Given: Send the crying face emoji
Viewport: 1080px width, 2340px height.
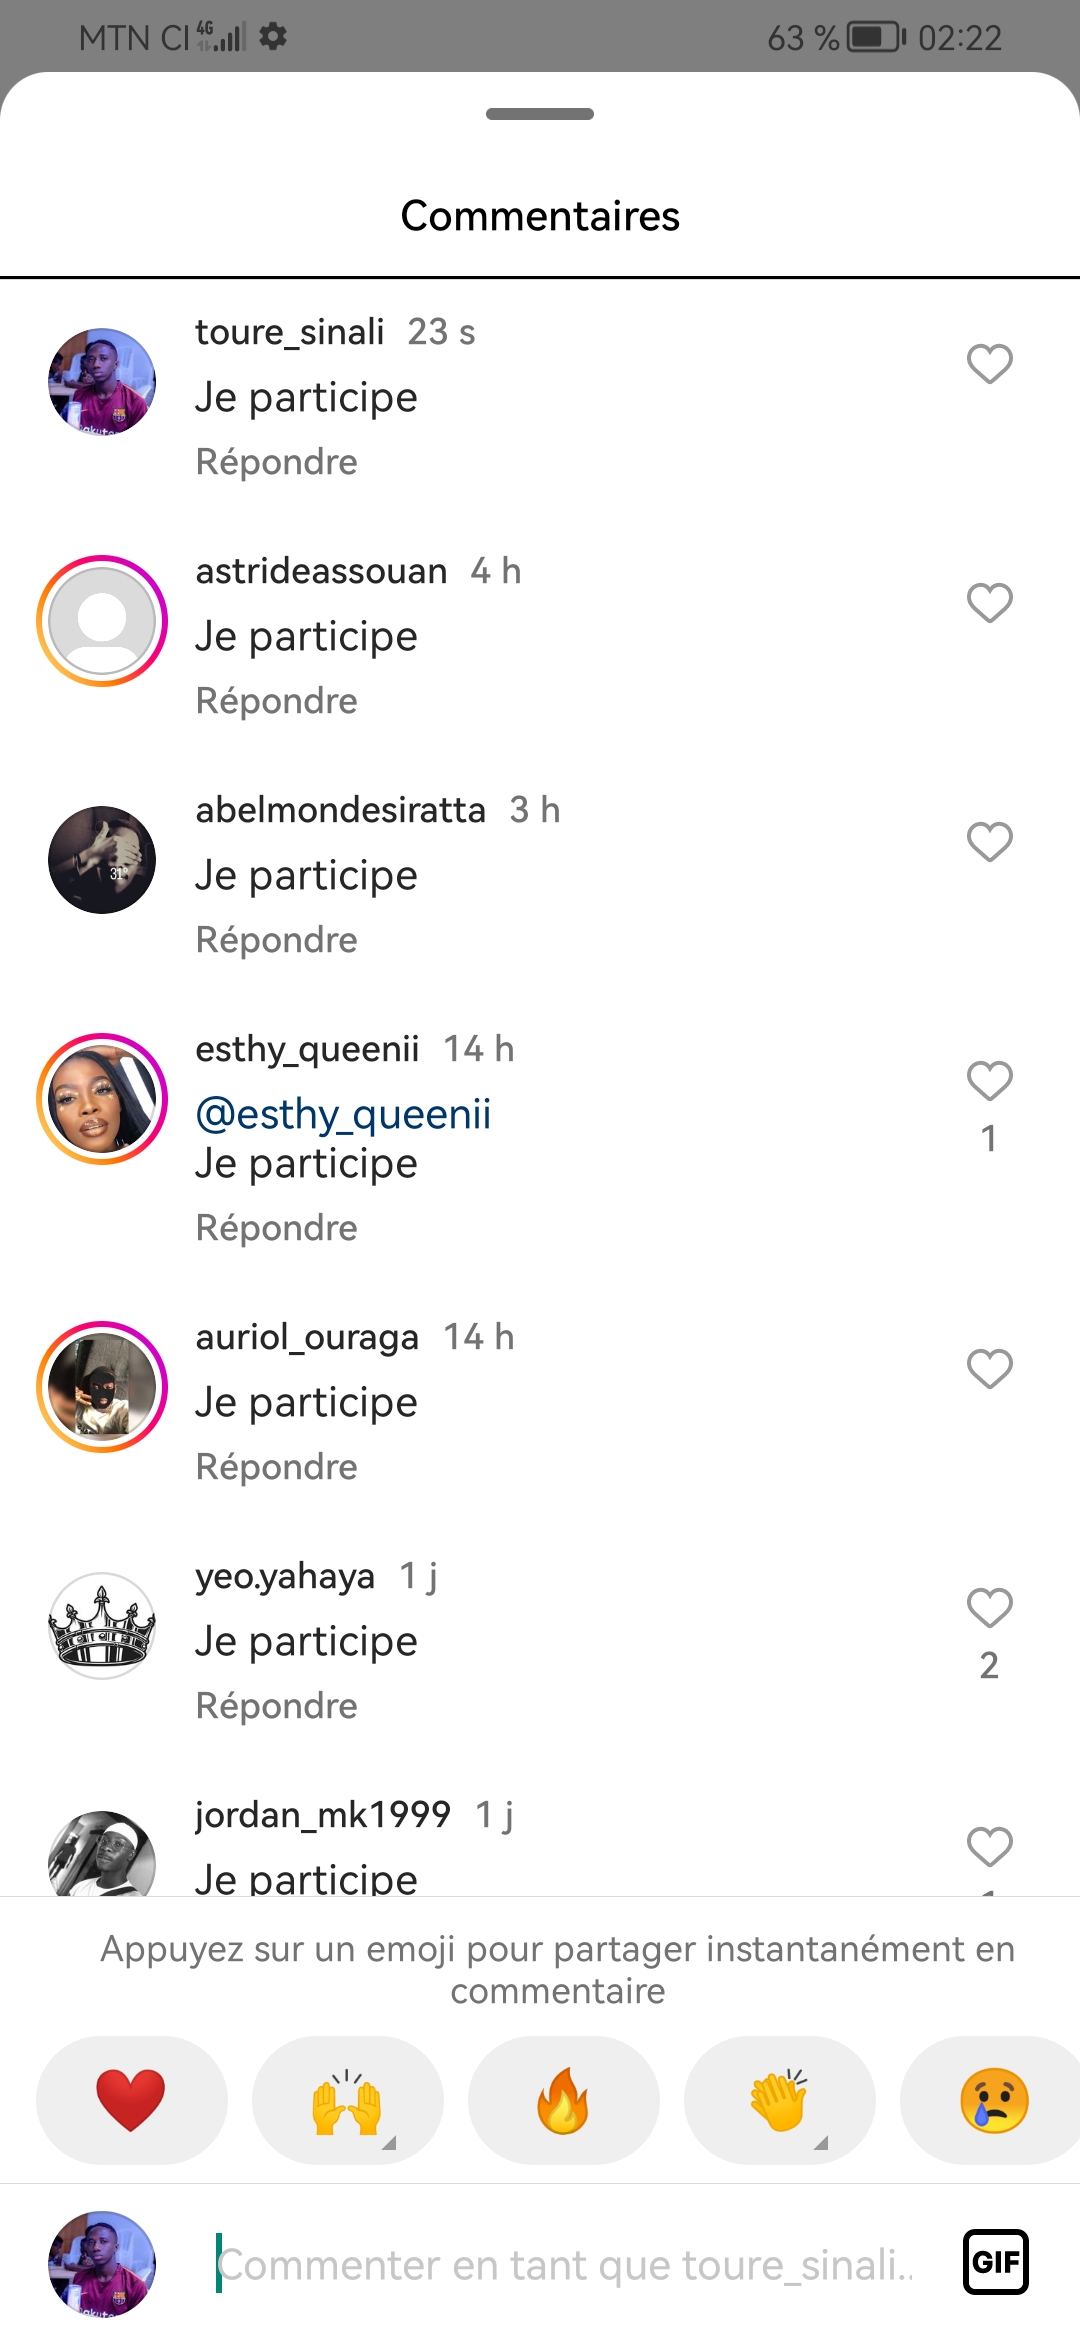Looking at the screenshot, I should pos(993,2099).
